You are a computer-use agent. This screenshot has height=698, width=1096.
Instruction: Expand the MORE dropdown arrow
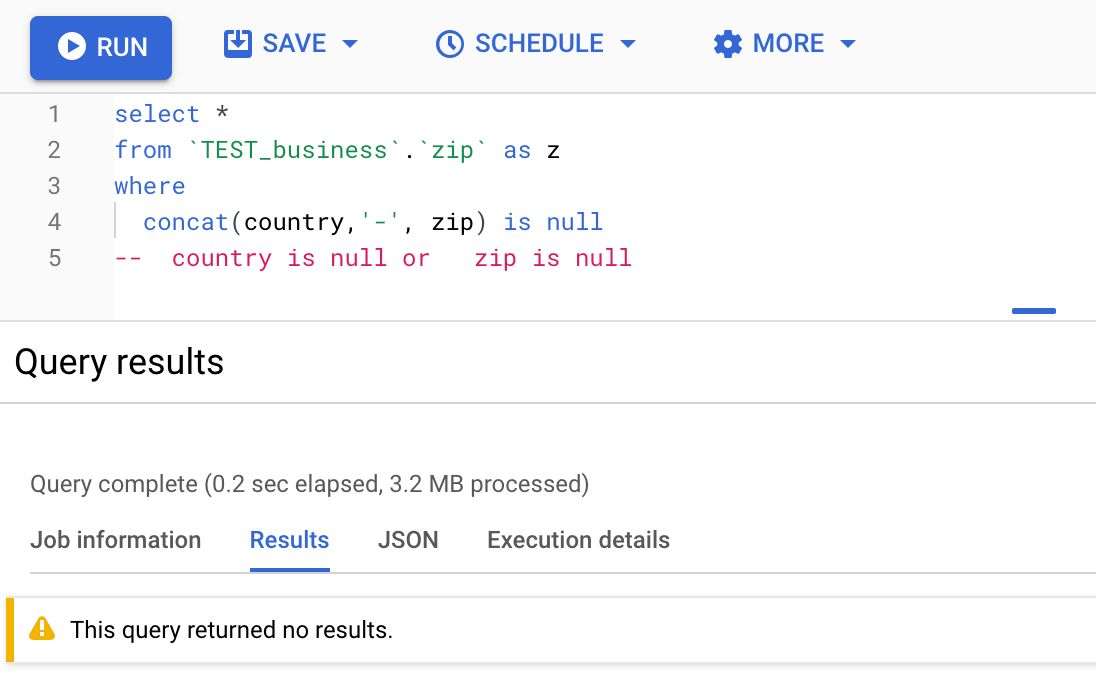(848, 44)
